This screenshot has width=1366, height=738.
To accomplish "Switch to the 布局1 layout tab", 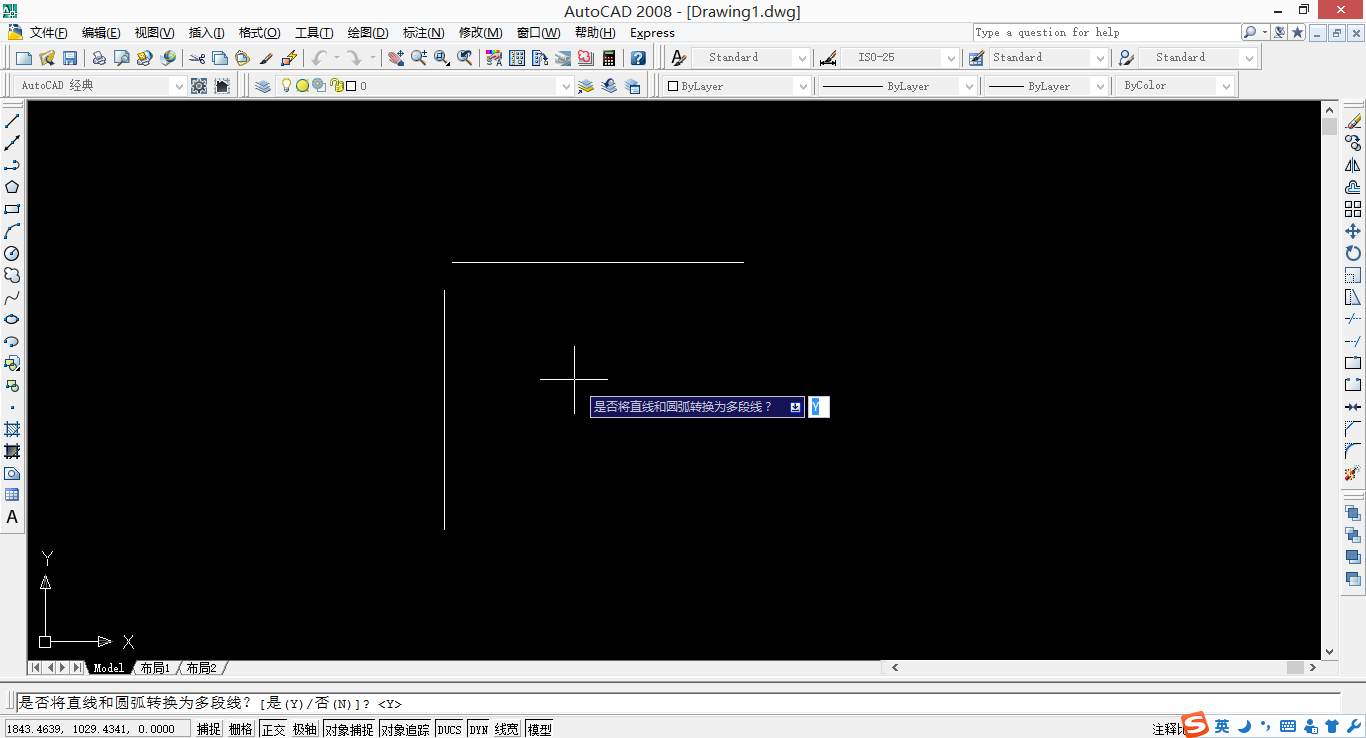I will tap(155, 668).
